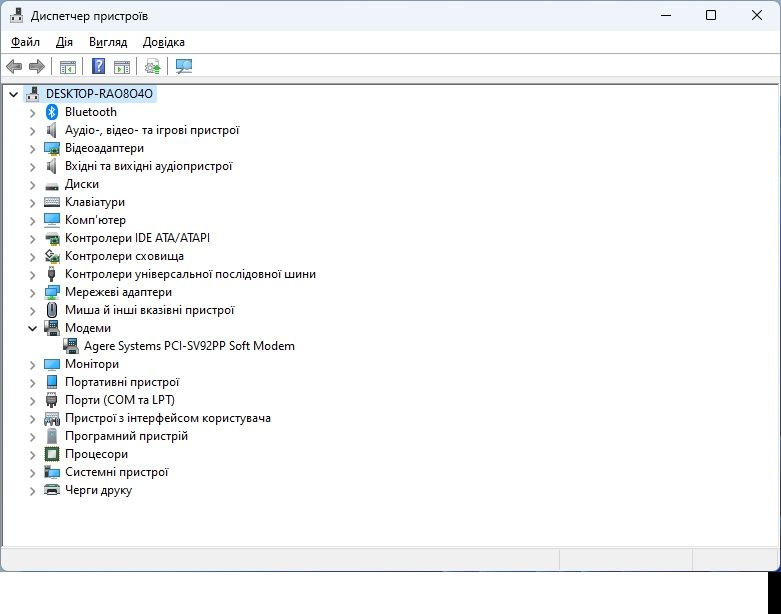Viewport: 781px width, 614px height.
Task: Select the Системні пристрої label
Action: click(117, 472)
